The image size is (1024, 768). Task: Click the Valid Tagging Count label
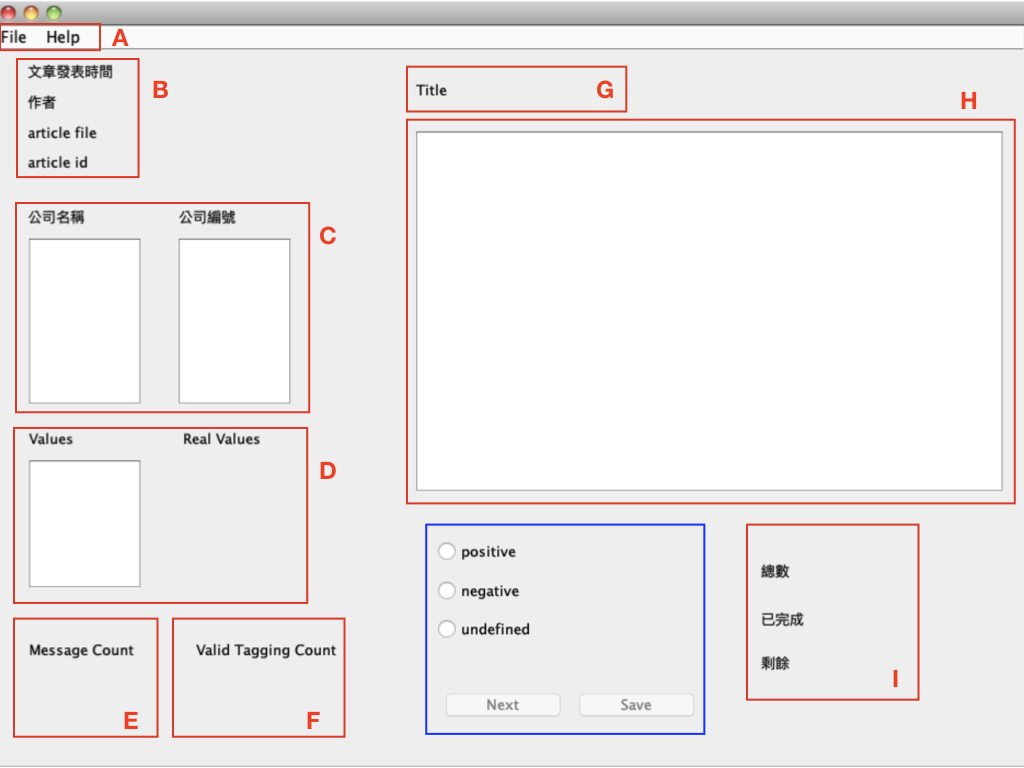(x=266, y=650)
